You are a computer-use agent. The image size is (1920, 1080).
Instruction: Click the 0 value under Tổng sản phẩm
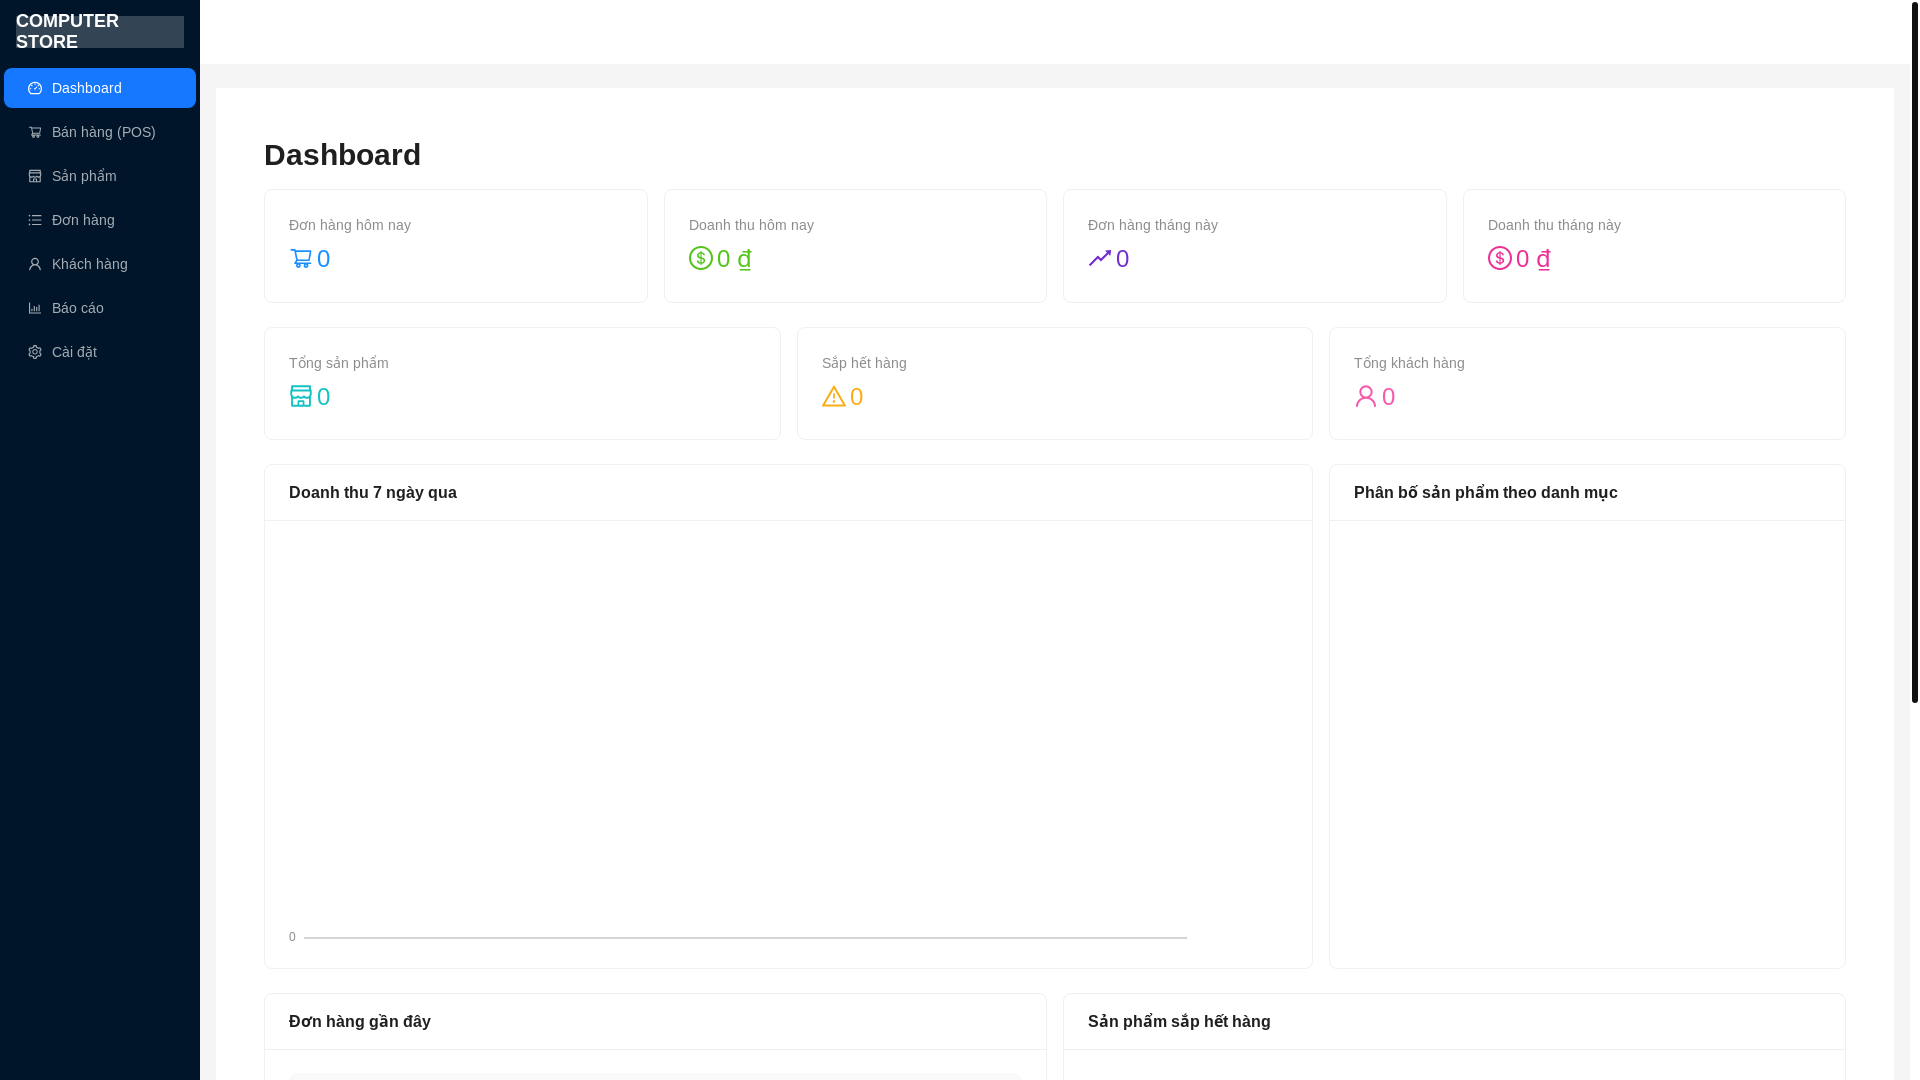click(323, 396)
